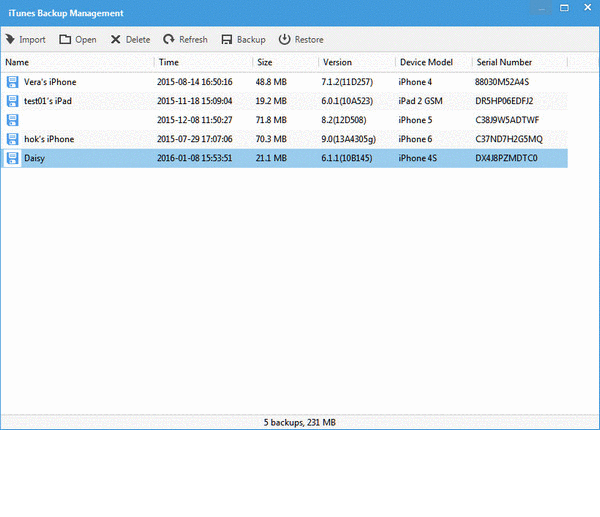Image resolution: width=600 pixels, height=517 pixels.
Task: Sort by Size column header
Action: (265, 62)
